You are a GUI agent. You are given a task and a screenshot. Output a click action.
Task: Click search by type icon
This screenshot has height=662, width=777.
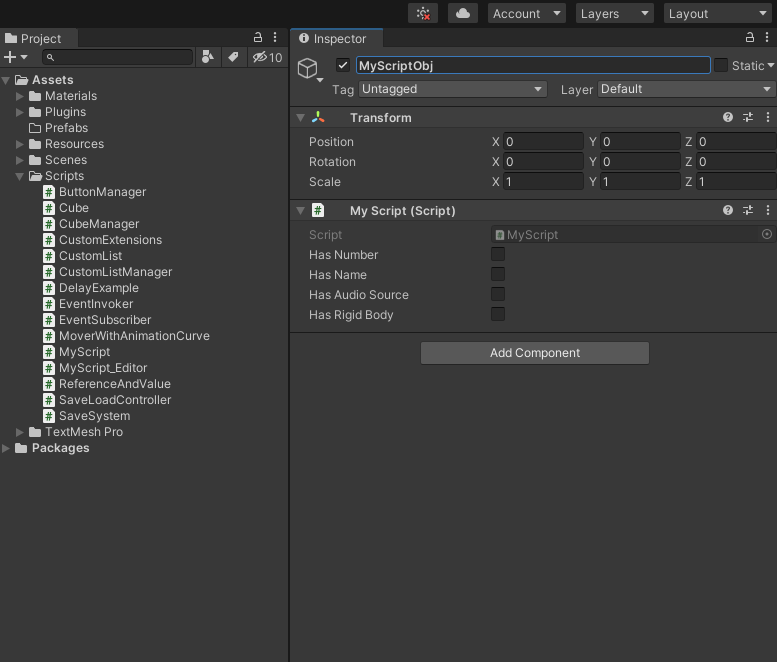tap(208, 57)
